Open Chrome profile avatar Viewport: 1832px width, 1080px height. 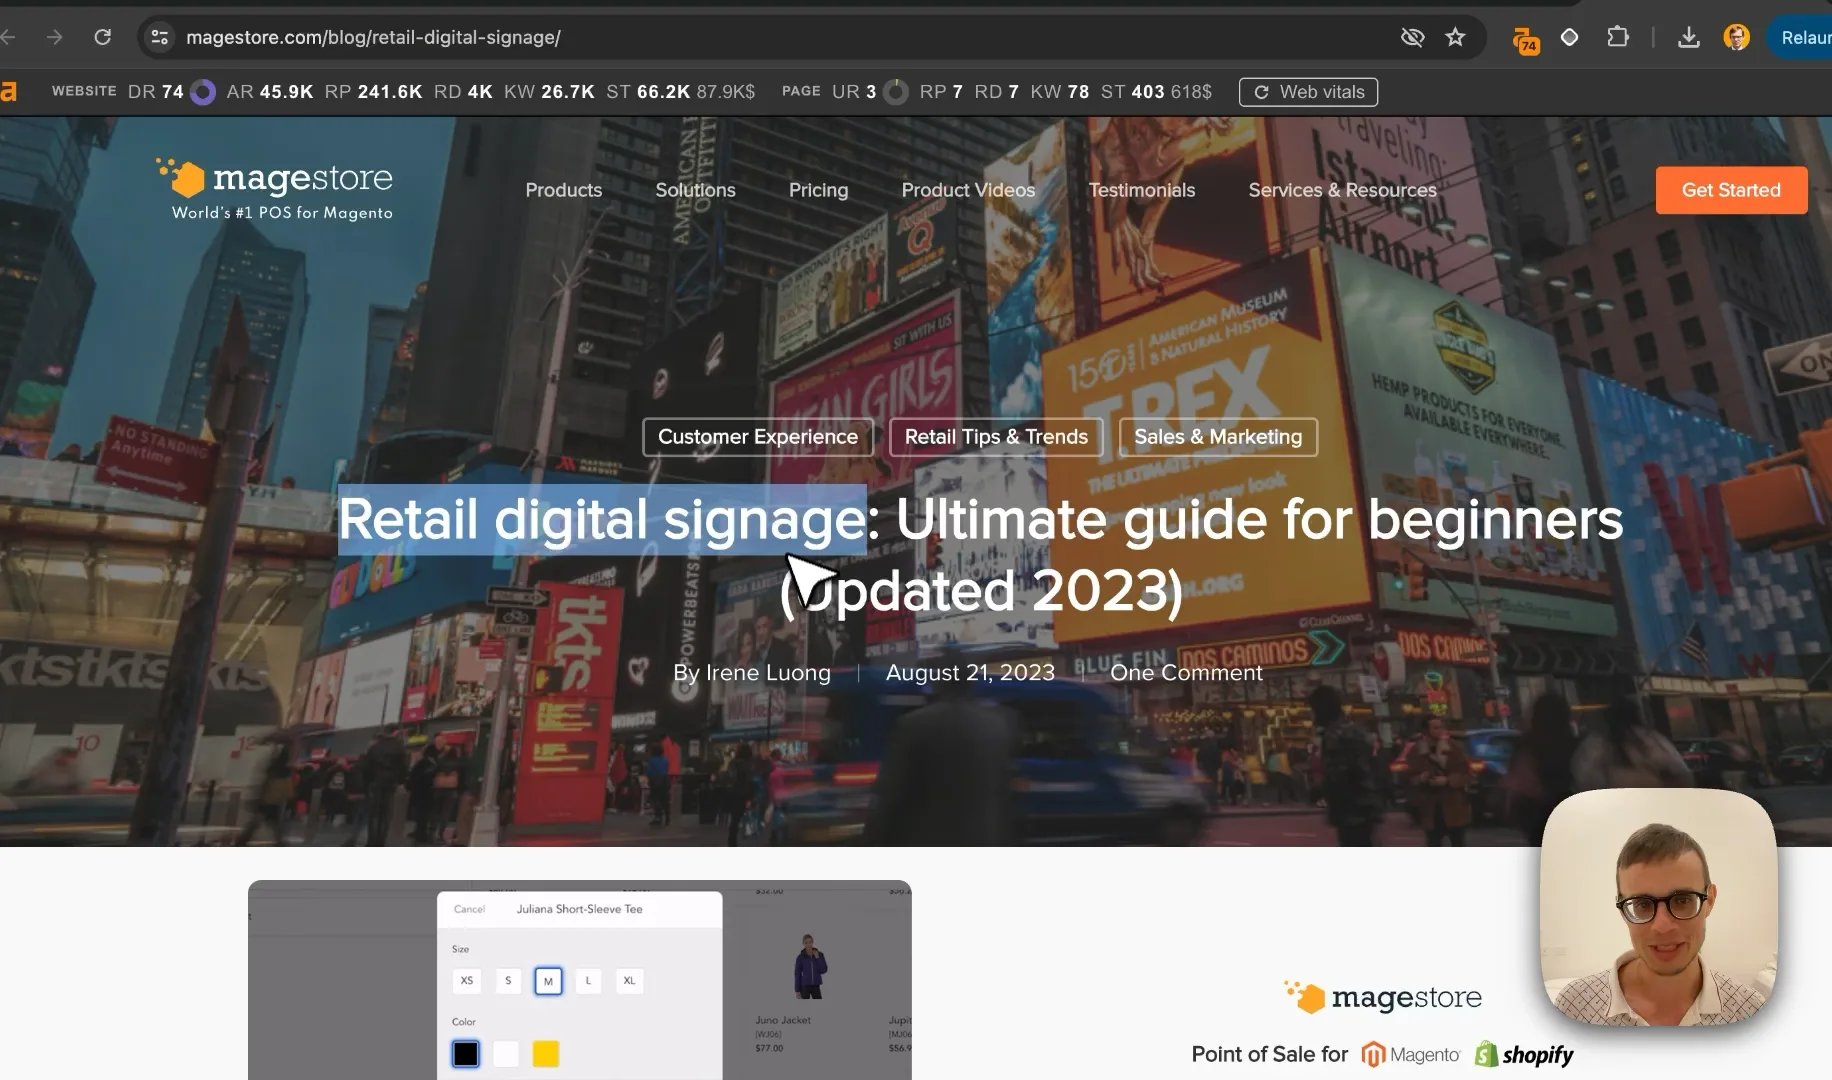(x=1737, y=37)
